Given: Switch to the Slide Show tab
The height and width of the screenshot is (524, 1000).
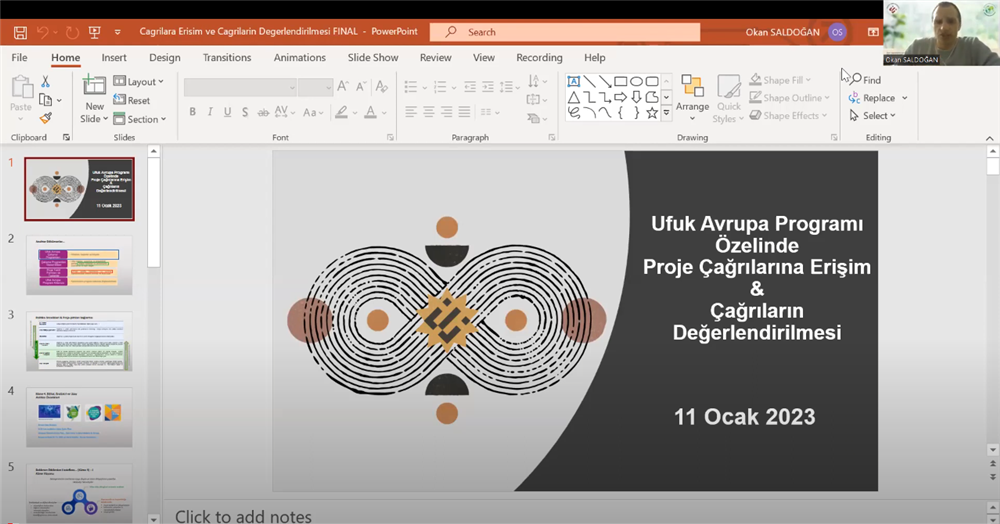Looking at the screenshot, I should (373, 57).
